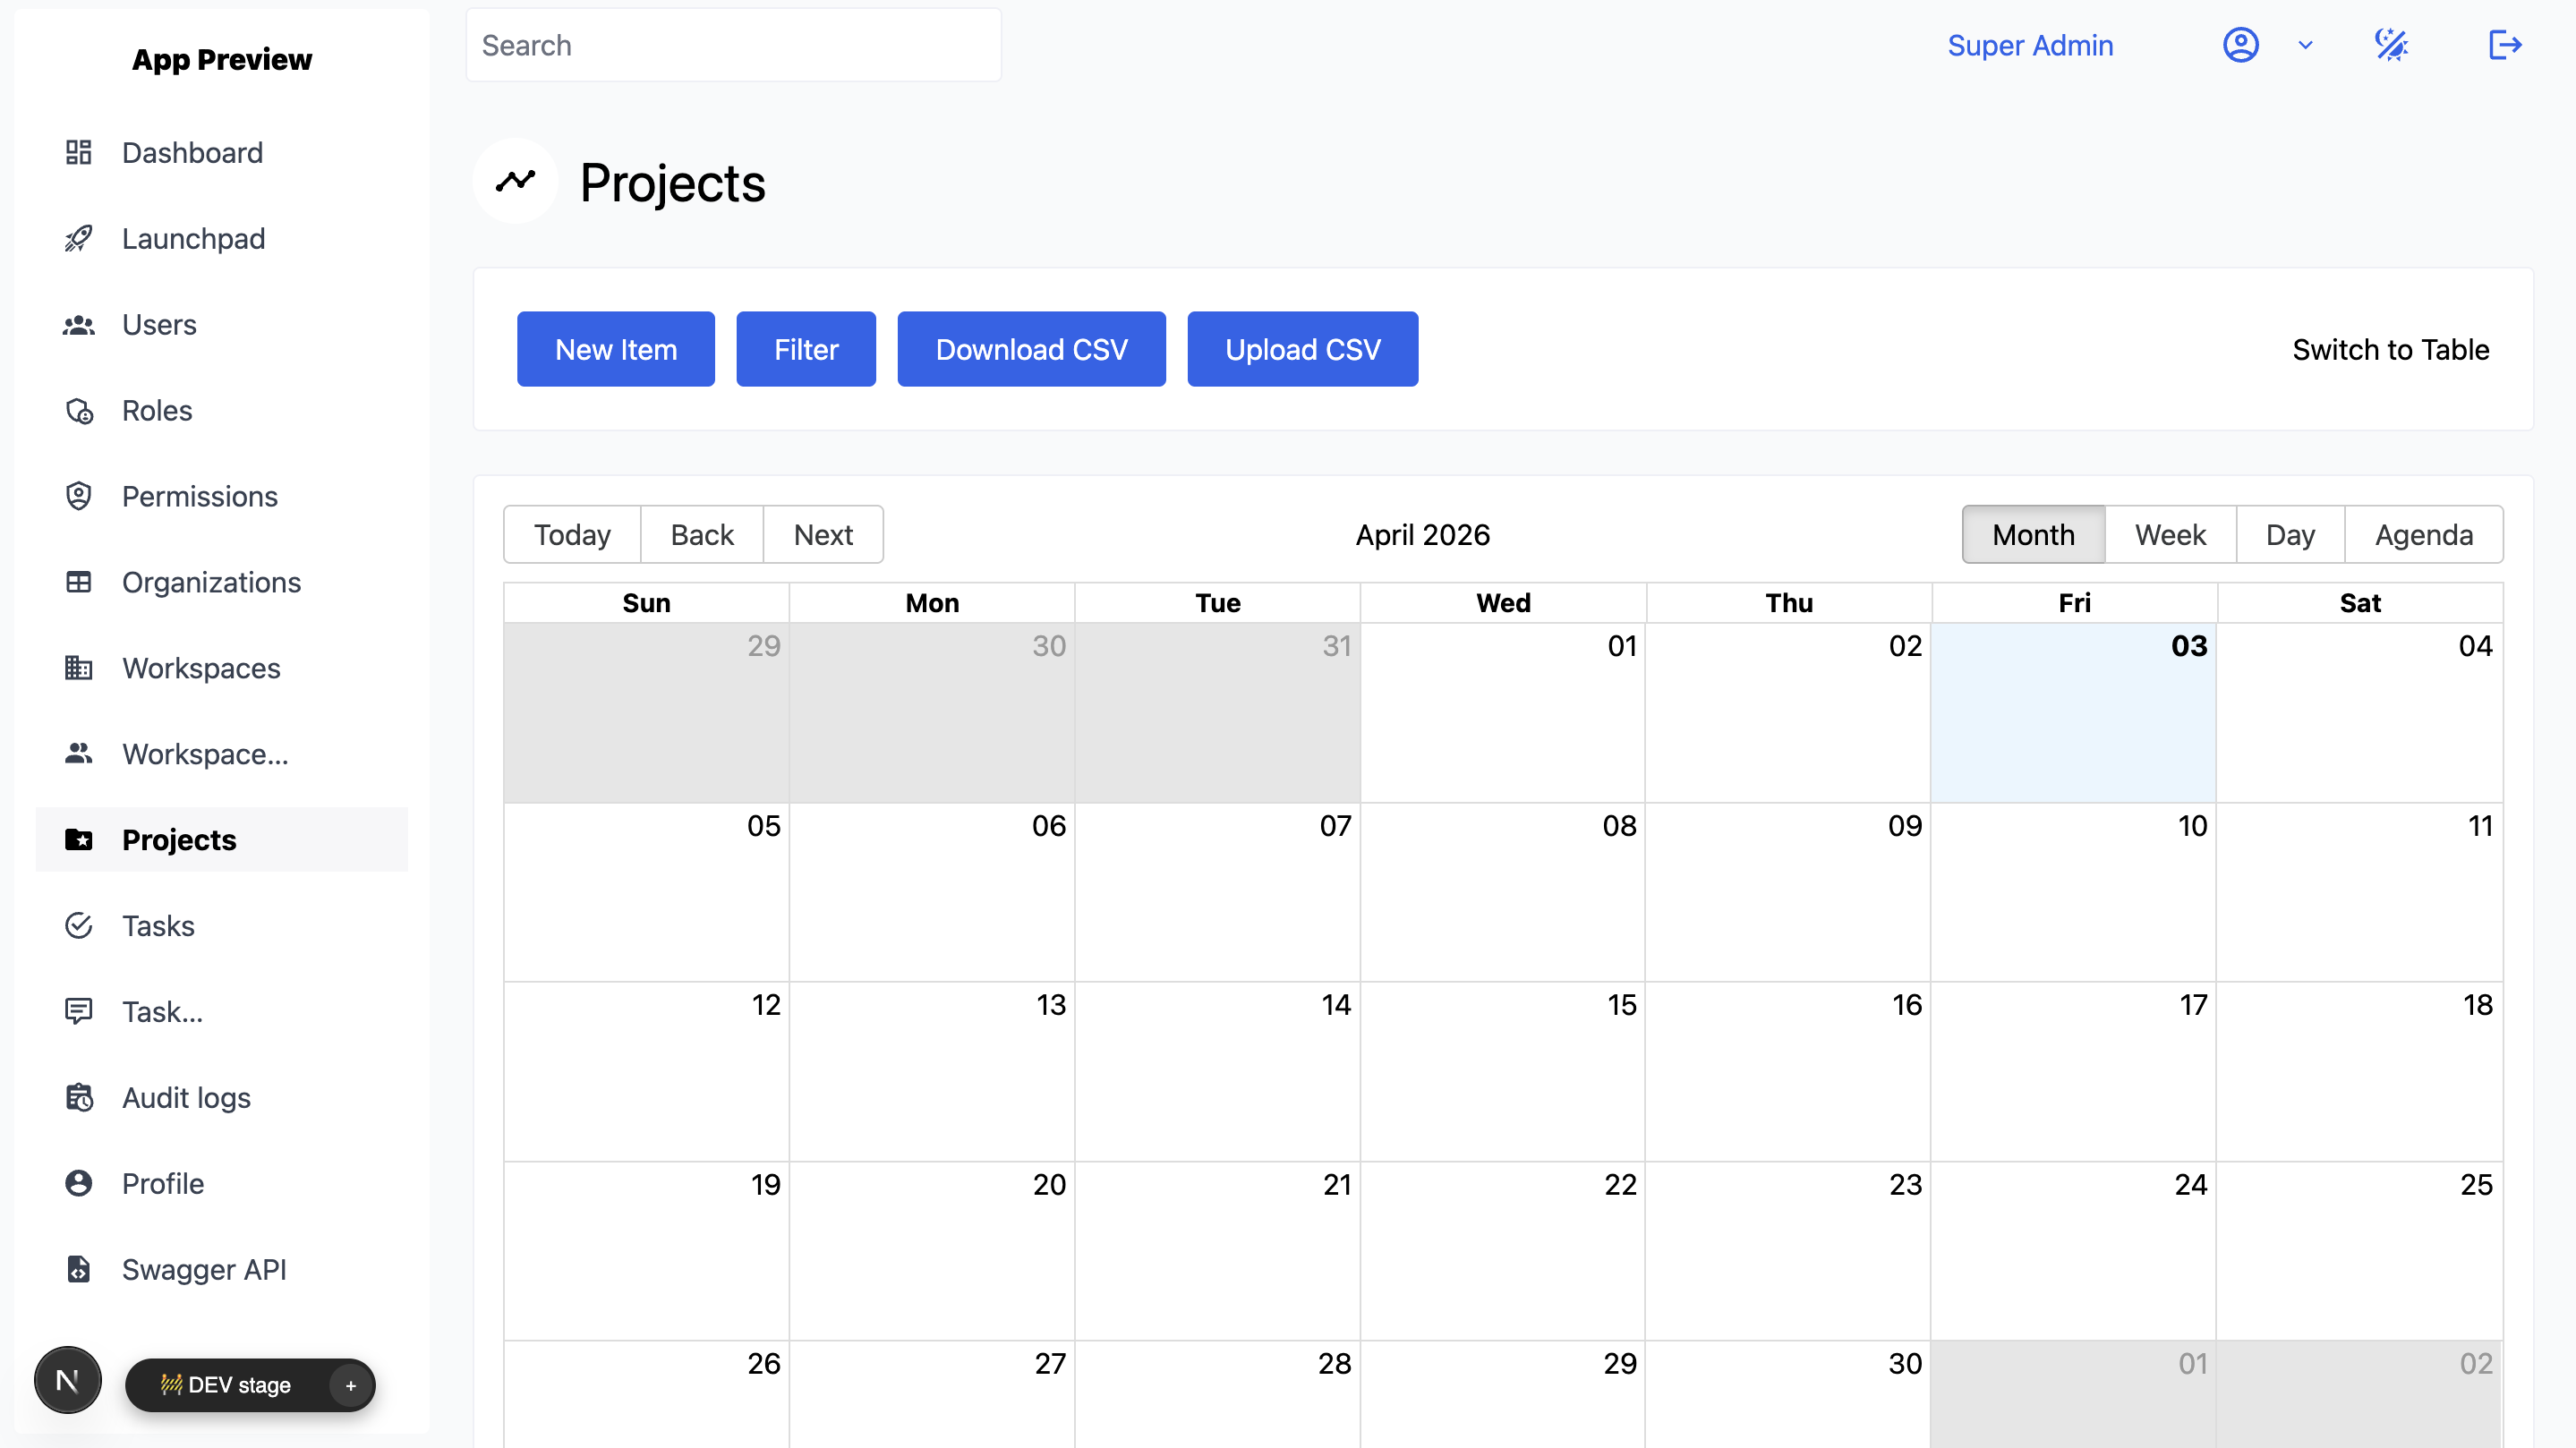Viewport: 2576px width, 1448px height.
Task: Open the Organizations section
Action: tap(211, 582)
